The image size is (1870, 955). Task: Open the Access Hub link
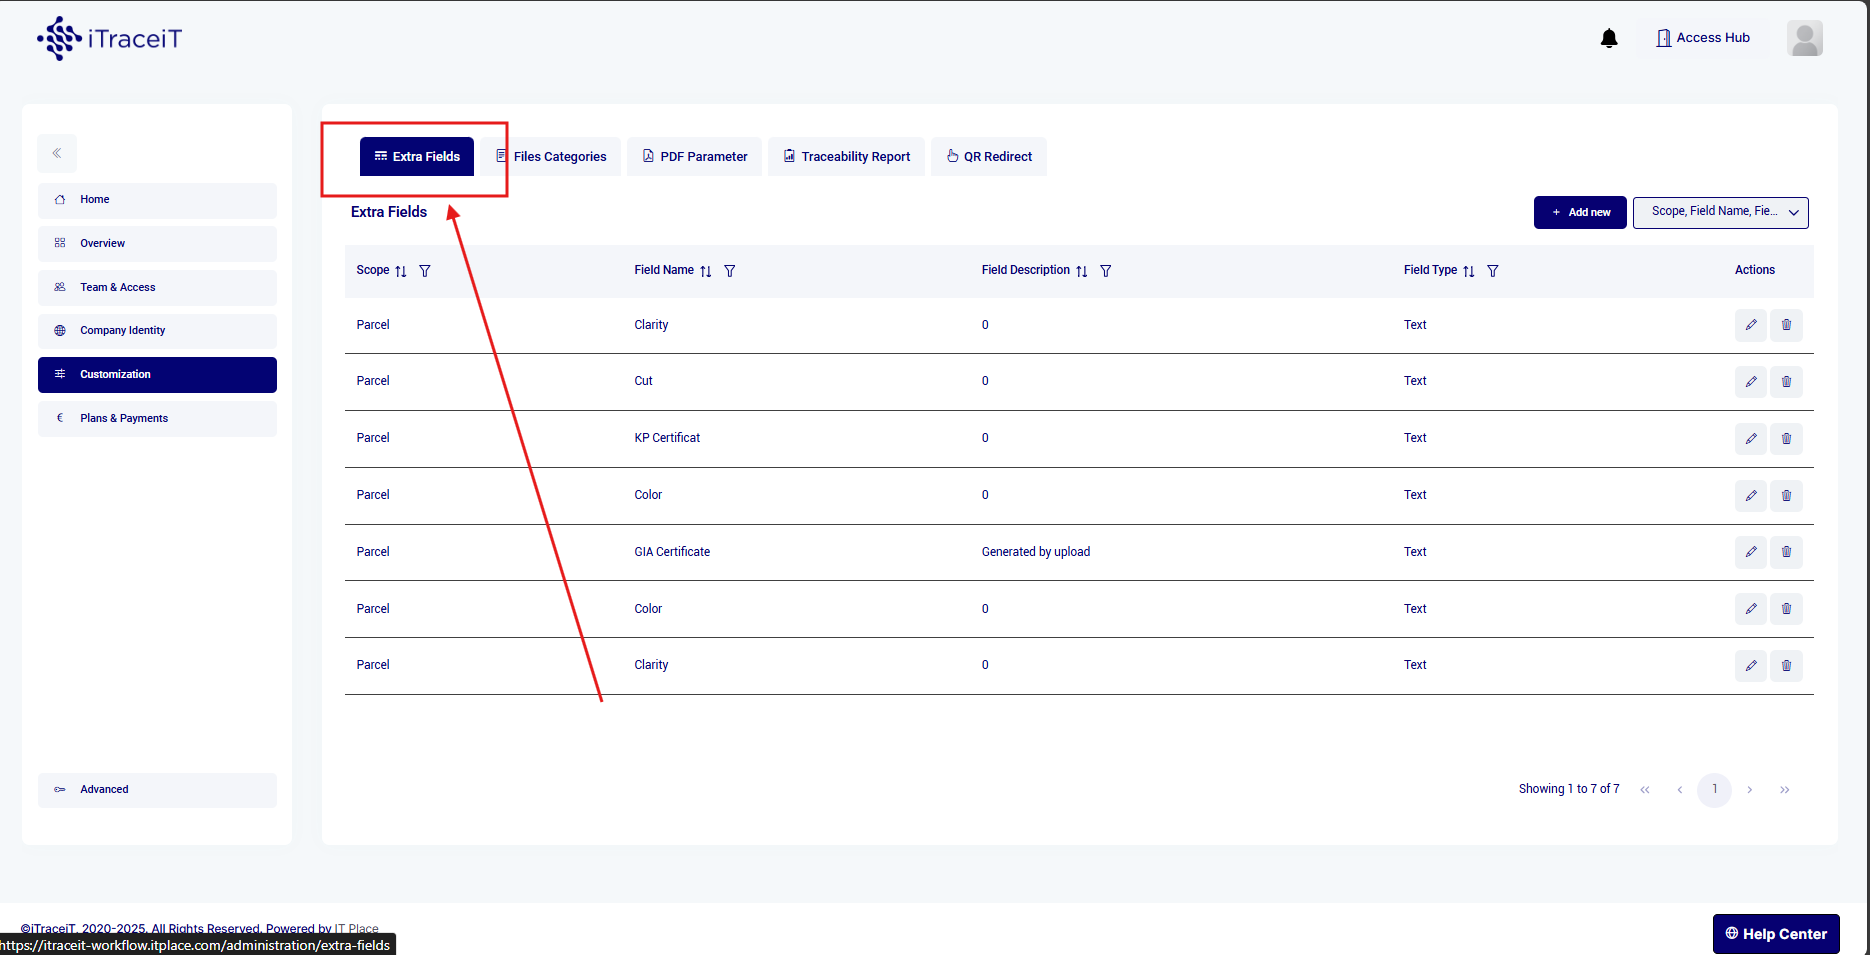coord(1703,38)
